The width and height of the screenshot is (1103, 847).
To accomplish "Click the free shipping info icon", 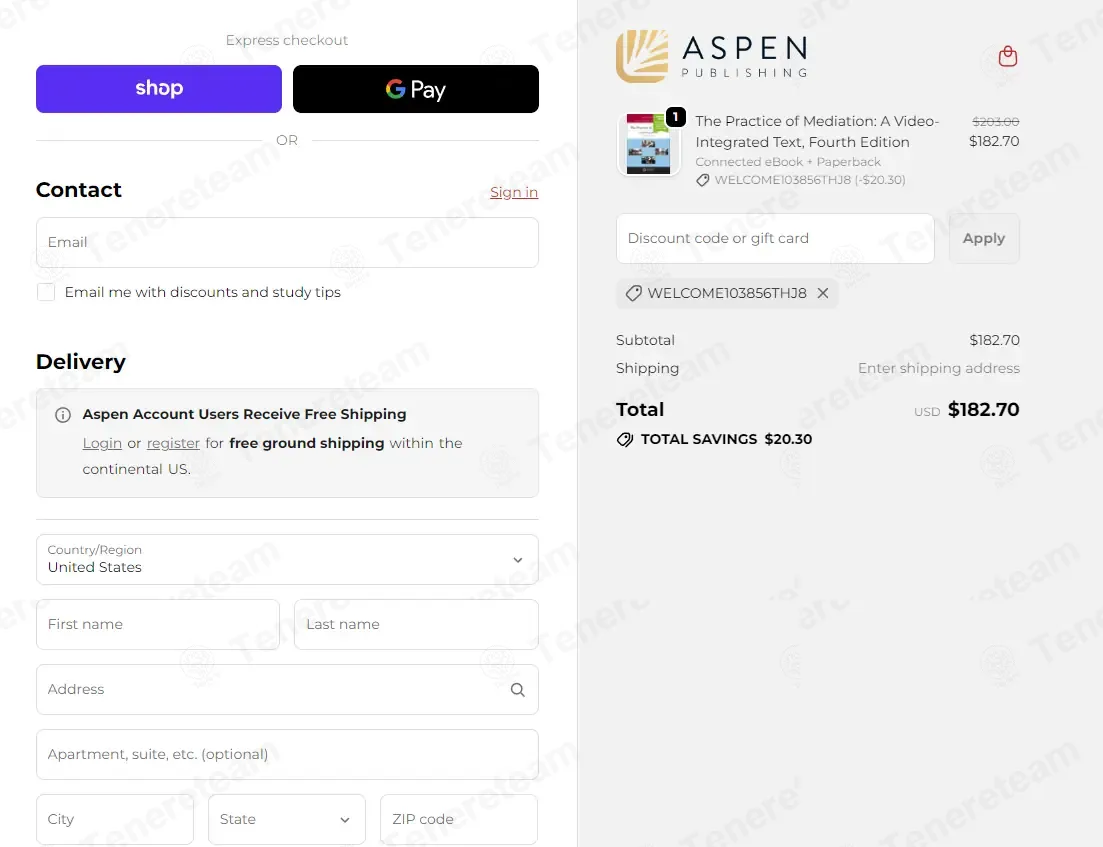I will click(63, 414).
